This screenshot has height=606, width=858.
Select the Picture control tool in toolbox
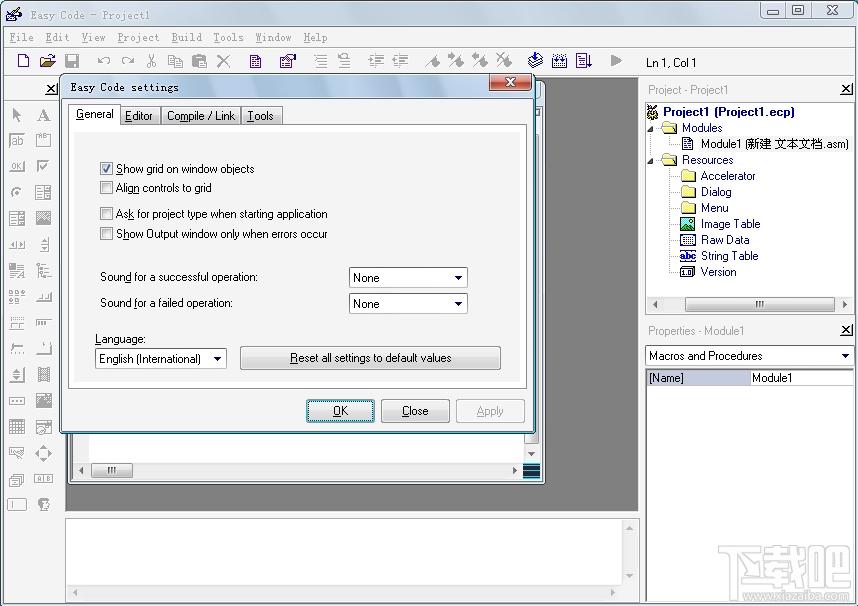tap(43, 218)
